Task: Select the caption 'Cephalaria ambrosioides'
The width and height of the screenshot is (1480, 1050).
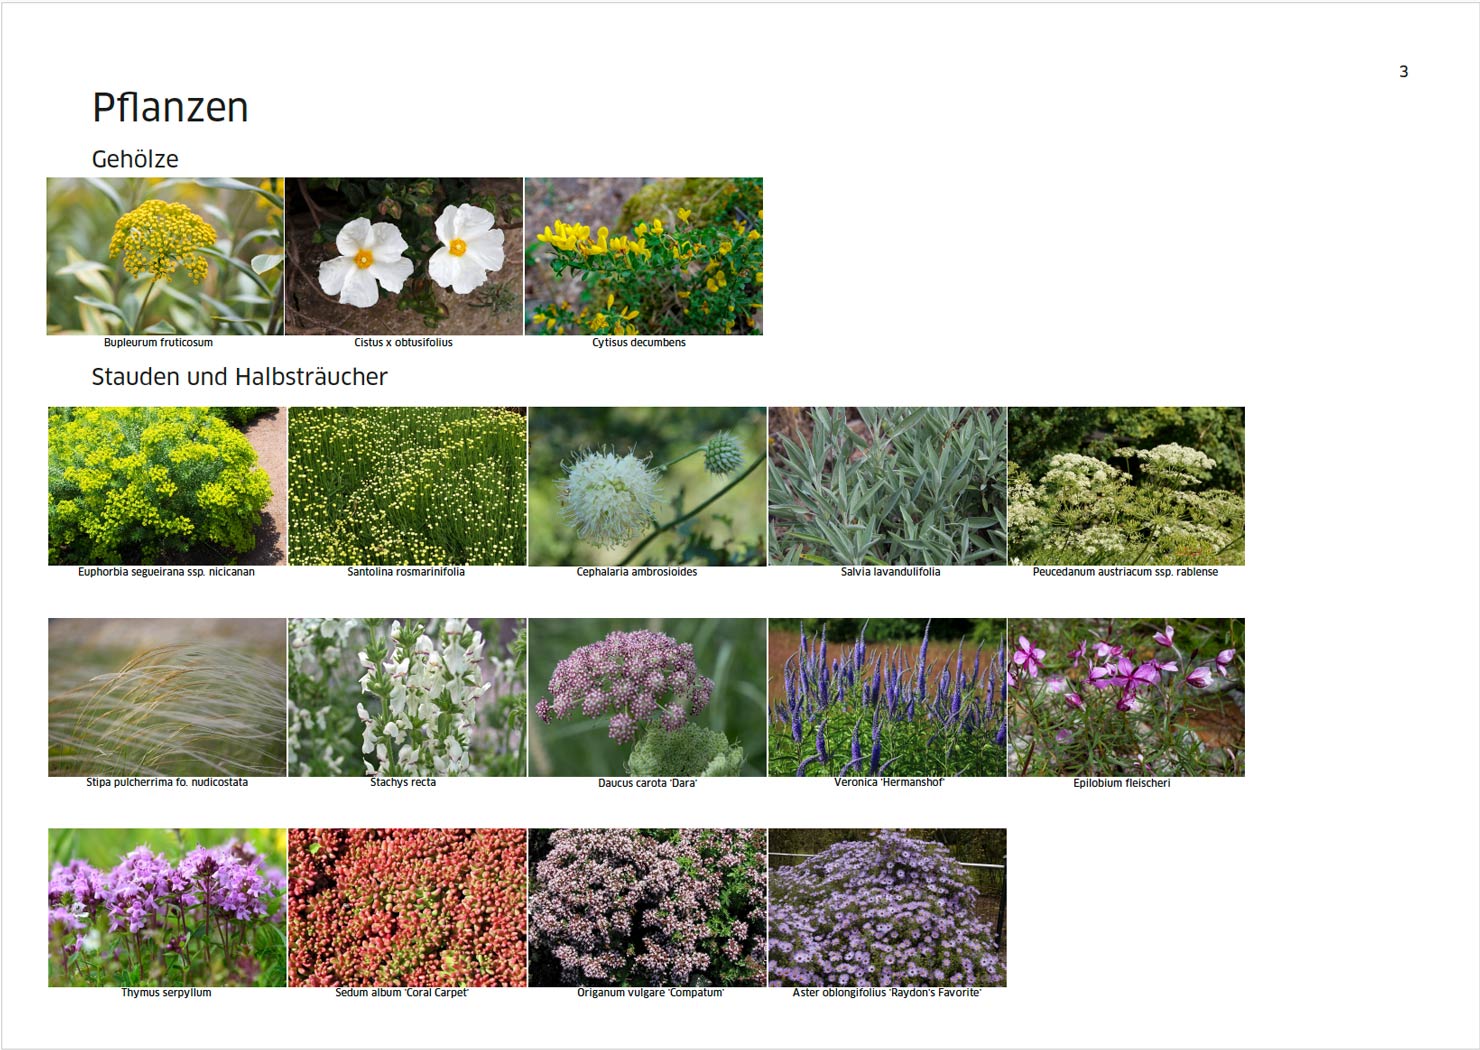Action: 637,572
